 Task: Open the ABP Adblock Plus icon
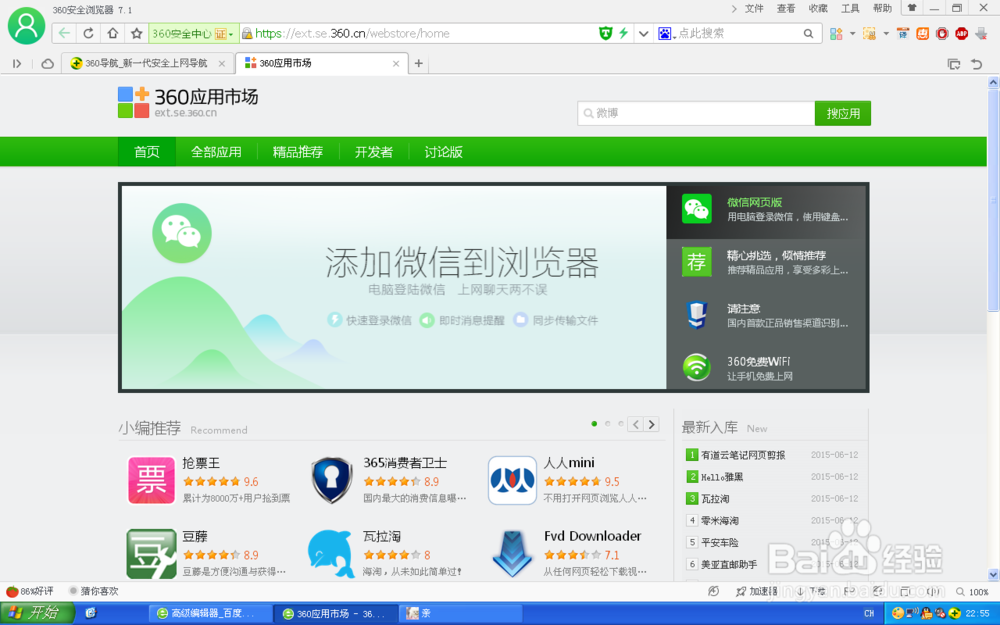pyautogui.click(x=962, y=34)
